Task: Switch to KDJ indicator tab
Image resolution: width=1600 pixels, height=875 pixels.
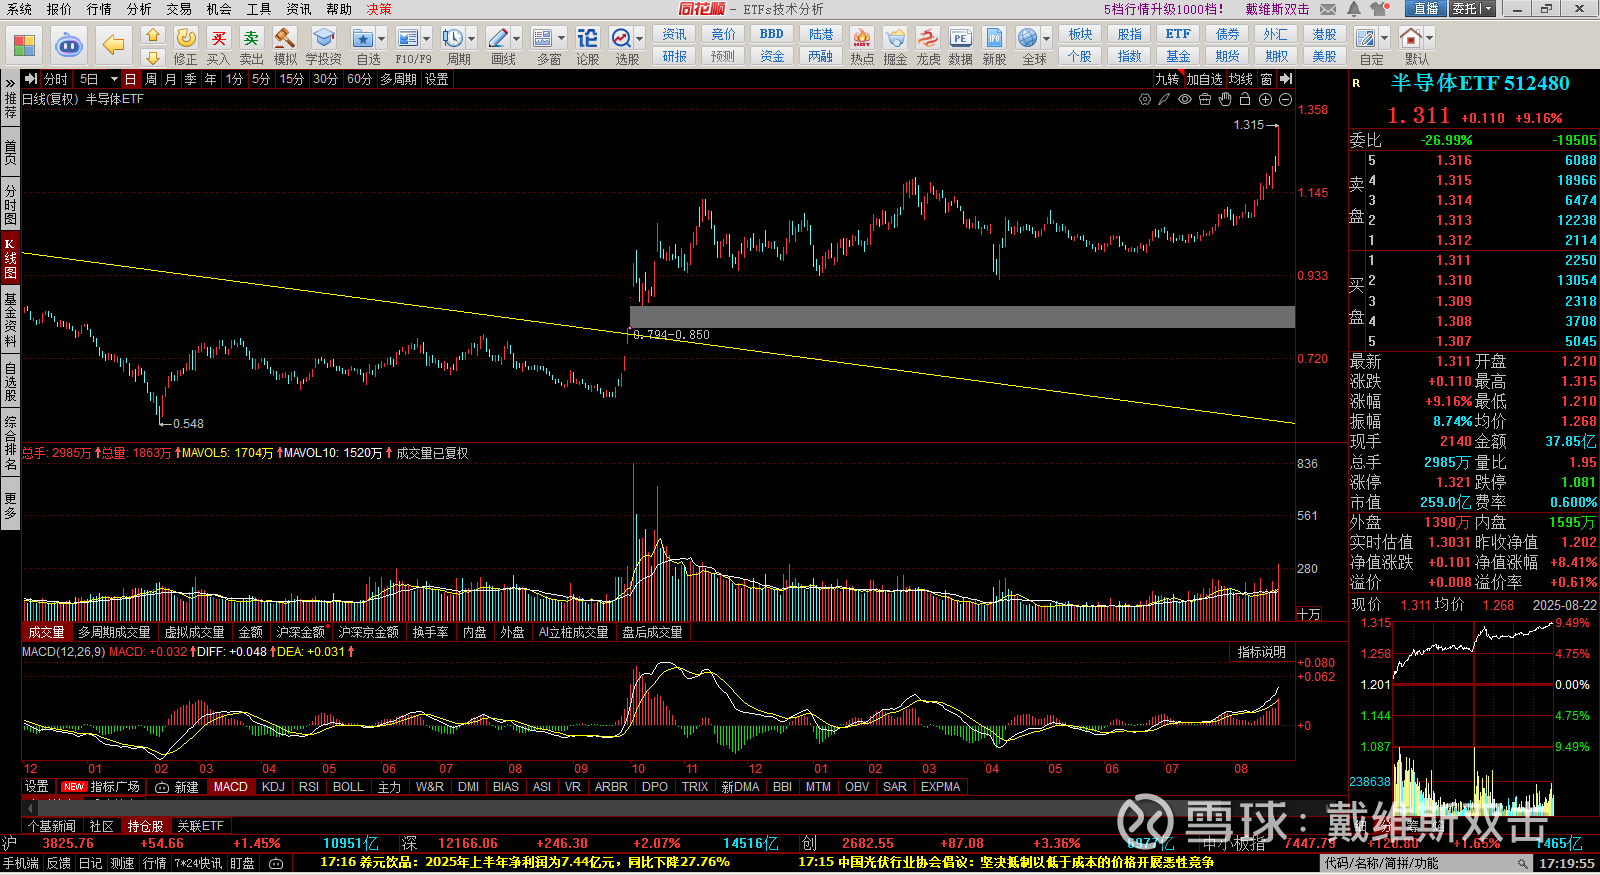Action: click(273, 787)
